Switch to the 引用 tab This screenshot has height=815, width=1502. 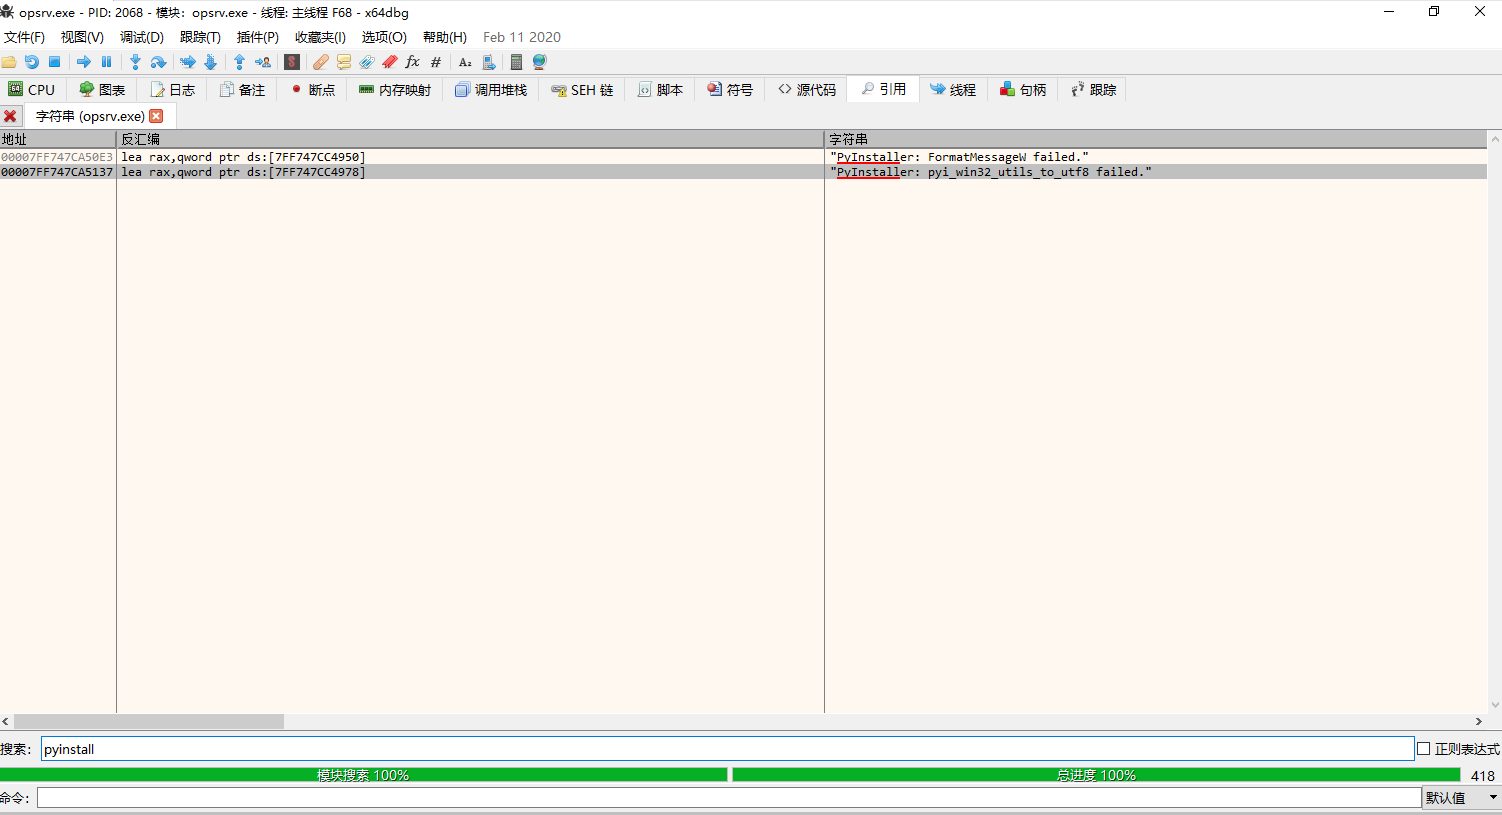tap(883, 89)
